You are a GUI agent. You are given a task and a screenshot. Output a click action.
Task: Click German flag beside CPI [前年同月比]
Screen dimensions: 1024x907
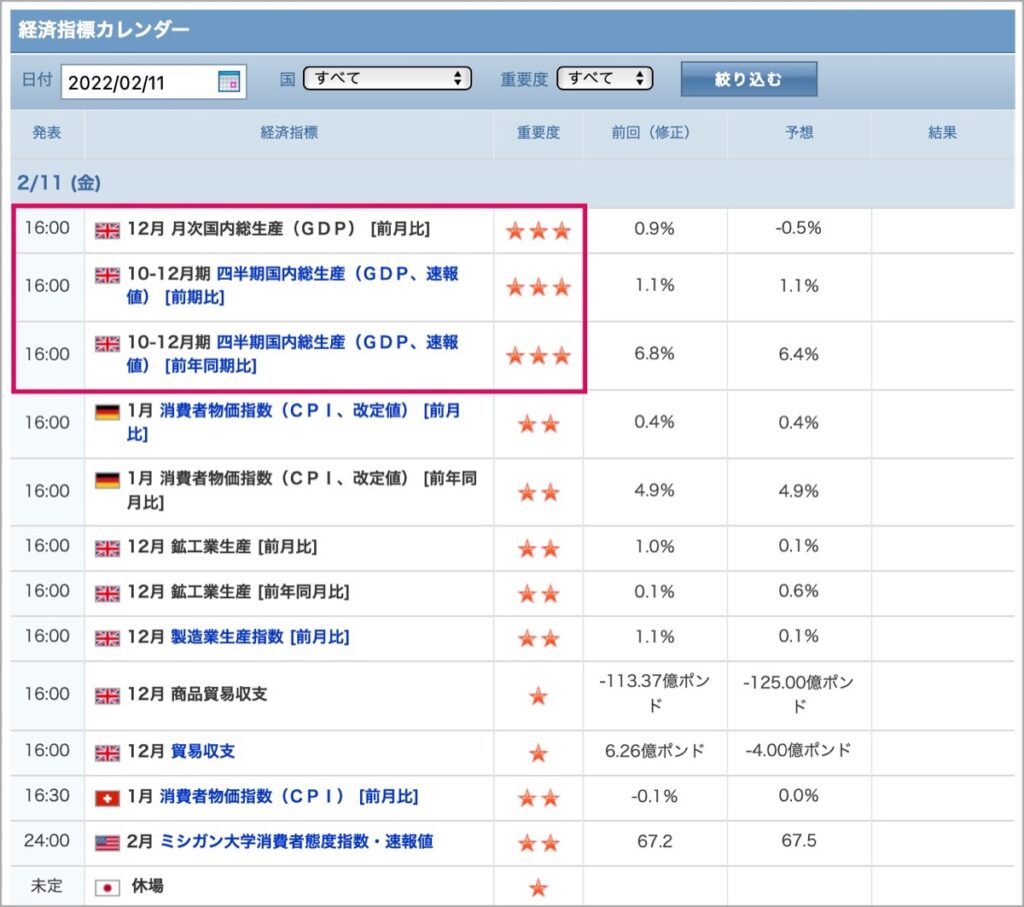pyautogui.click(x=107, y=481)
